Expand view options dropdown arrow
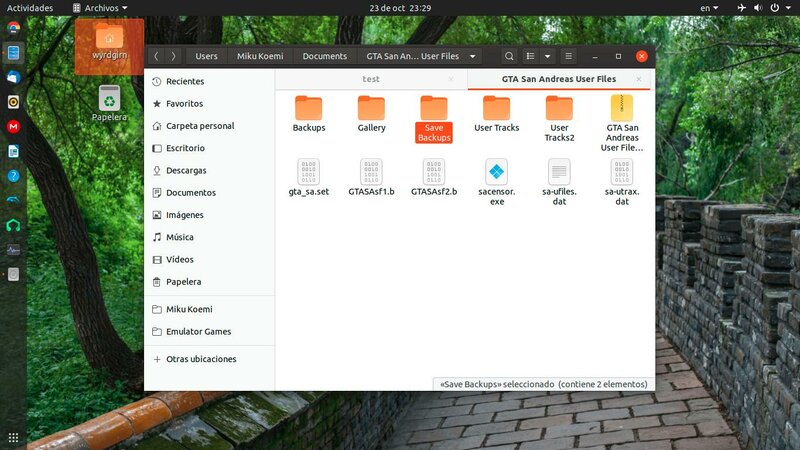The width and height of the screenshot is (800, 450). click(547, 56)
